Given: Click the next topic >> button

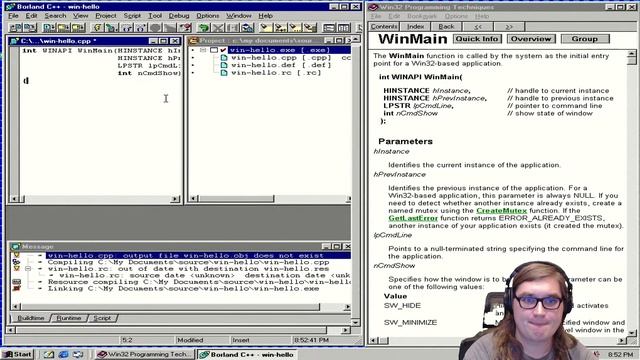Looking at the screenshot, I should click(509, 27).
